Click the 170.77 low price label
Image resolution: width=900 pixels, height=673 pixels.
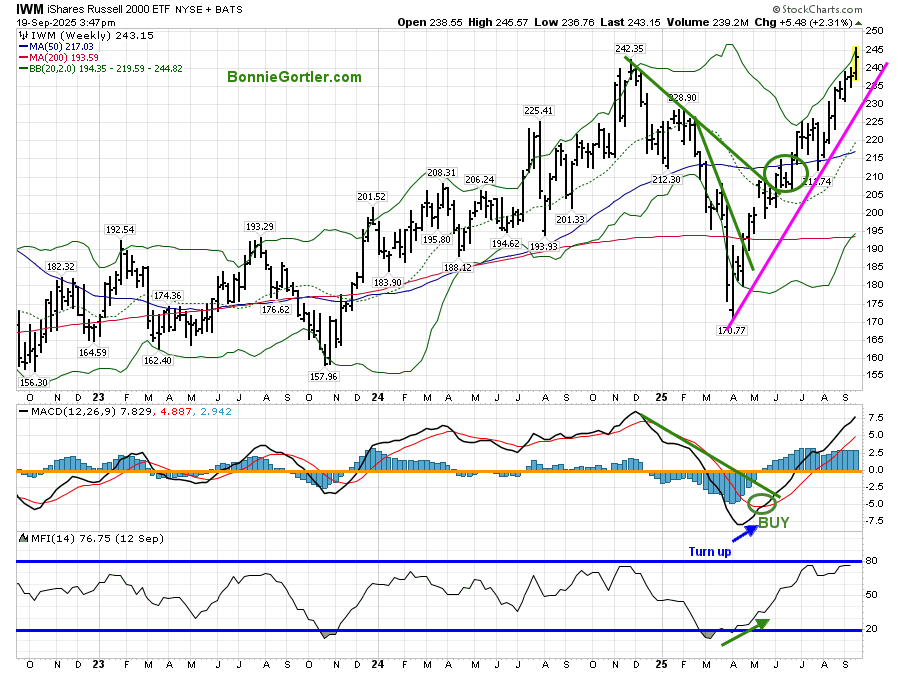click(734, 329)
